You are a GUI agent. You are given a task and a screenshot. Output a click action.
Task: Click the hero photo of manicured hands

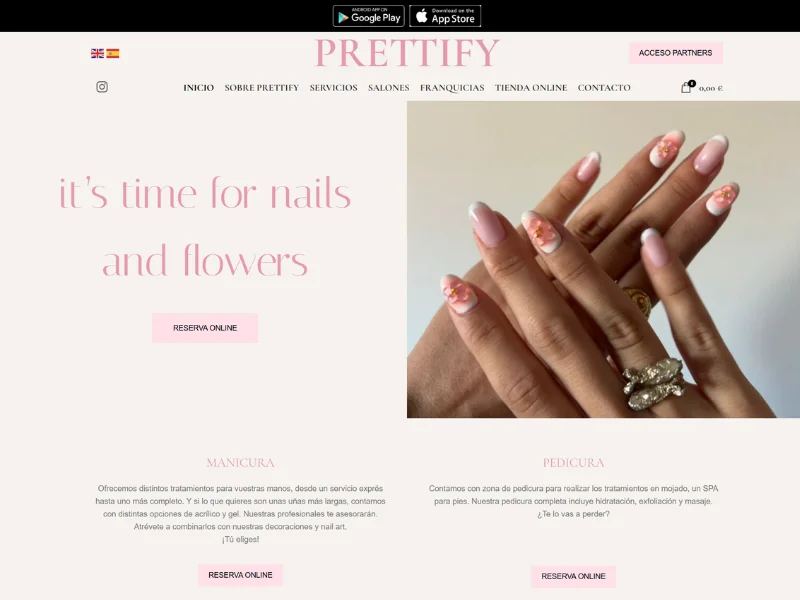[x=603, y=259]
